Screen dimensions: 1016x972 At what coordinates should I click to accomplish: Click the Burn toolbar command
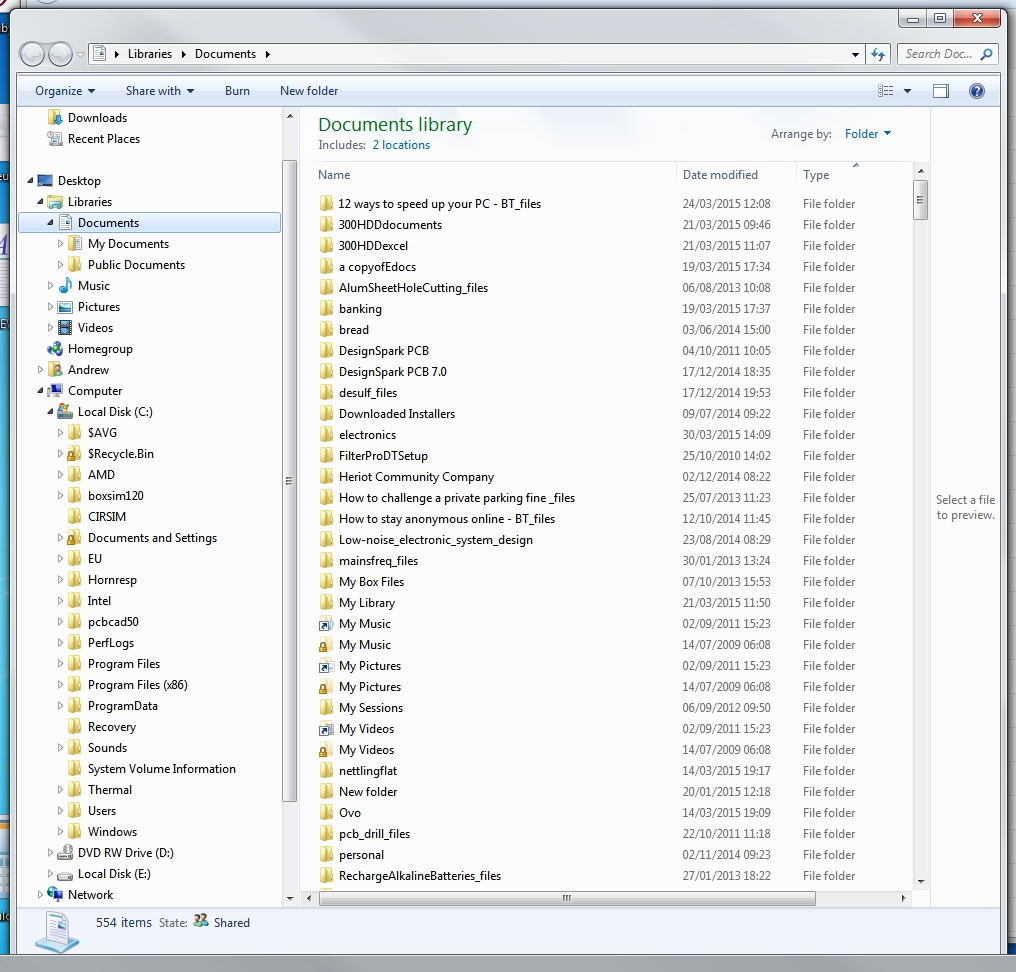click(x=237, y=91)
